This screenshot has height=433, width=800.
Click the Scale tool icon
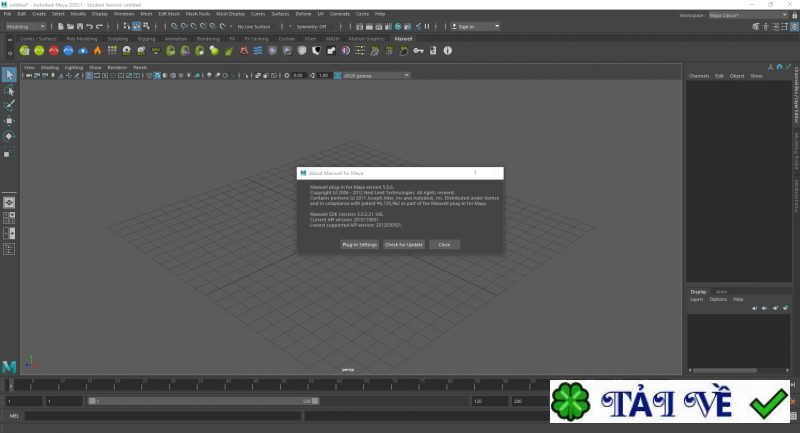click(x=9, y=152)
